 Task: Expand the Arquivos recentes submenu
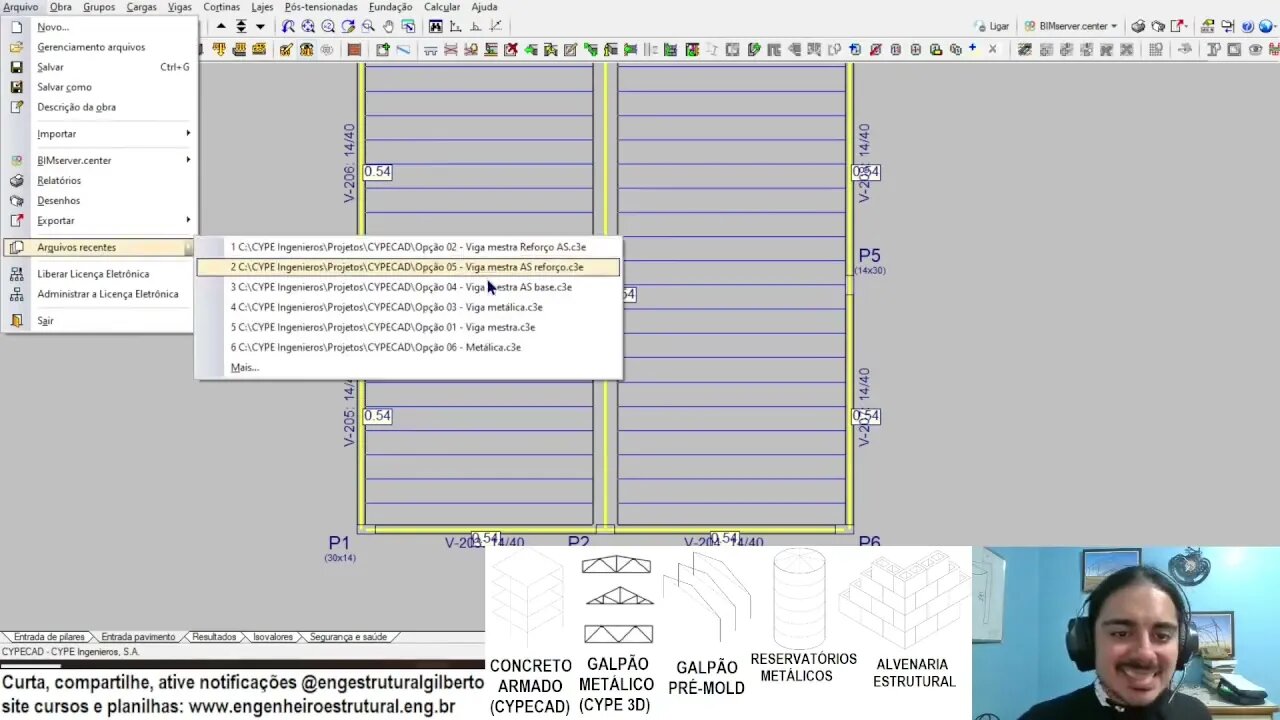(98, 248)
